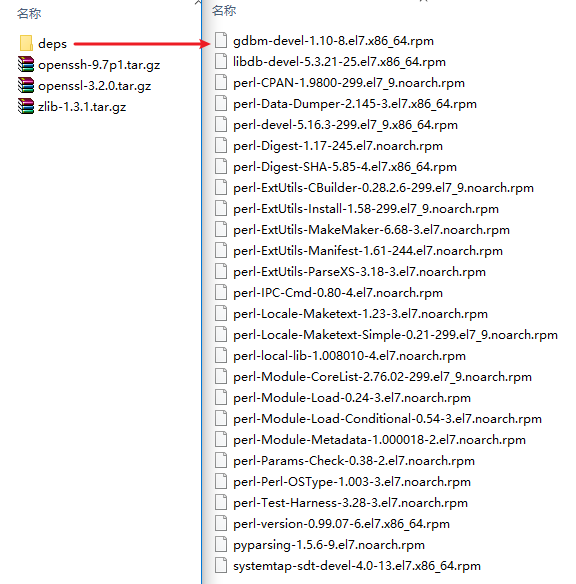Select perl-CPAN-1.9800-299.el7_9.noarch.rpm file name
This screenshot has width=576, height=584.
tap(349, 83)
